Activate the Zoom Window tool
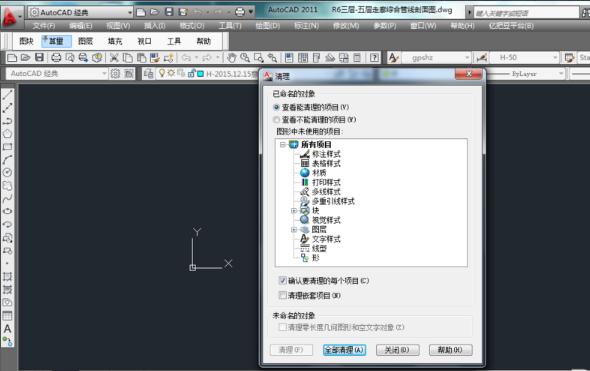Screen dimensions: 590x371 click(259, 58)
